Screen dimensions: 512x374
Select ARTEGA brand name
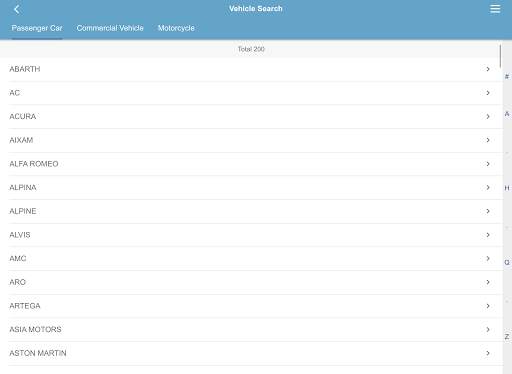[x=25, y=306]
